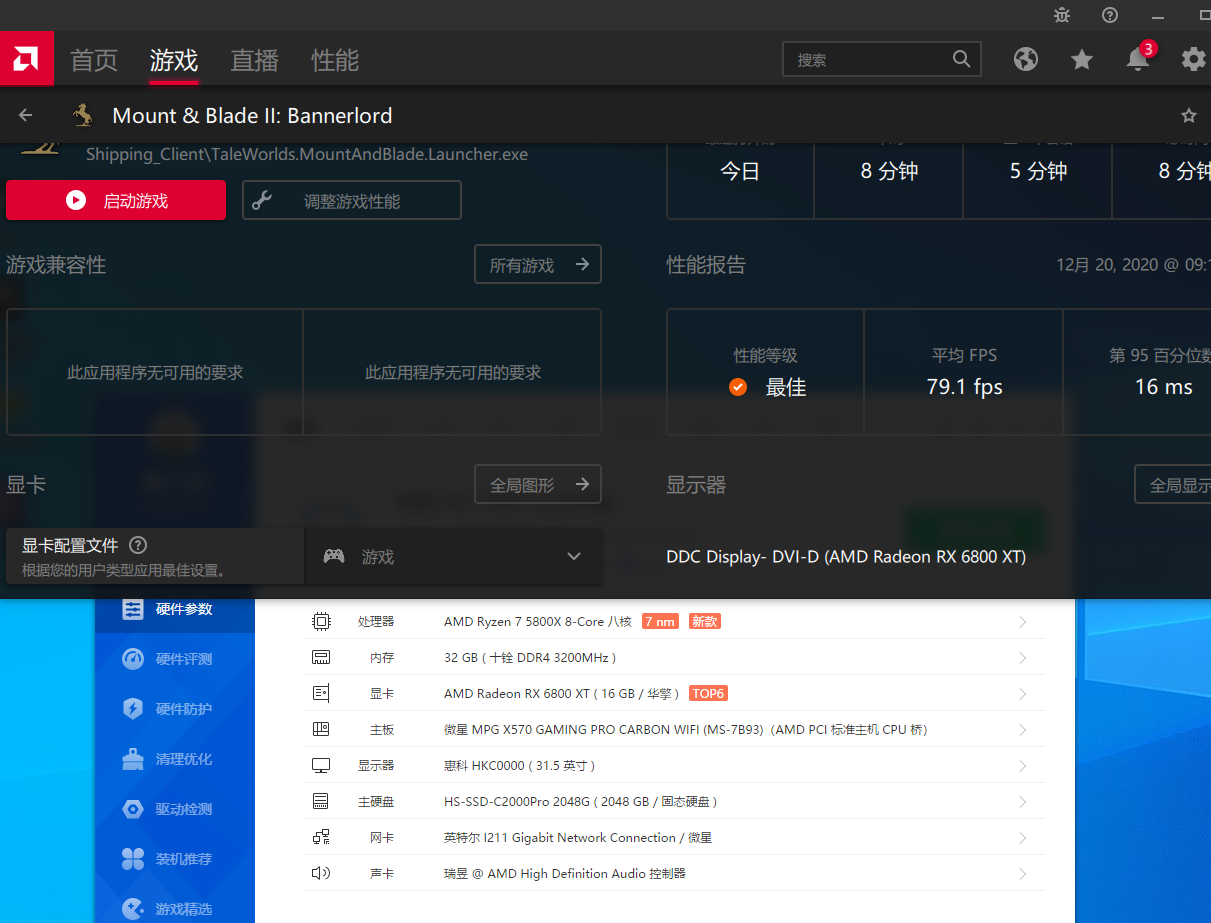The height and width of the screenshot is (923, 1211).
Task: Open the settings gear icon
Action: [x=1193, y=59]
